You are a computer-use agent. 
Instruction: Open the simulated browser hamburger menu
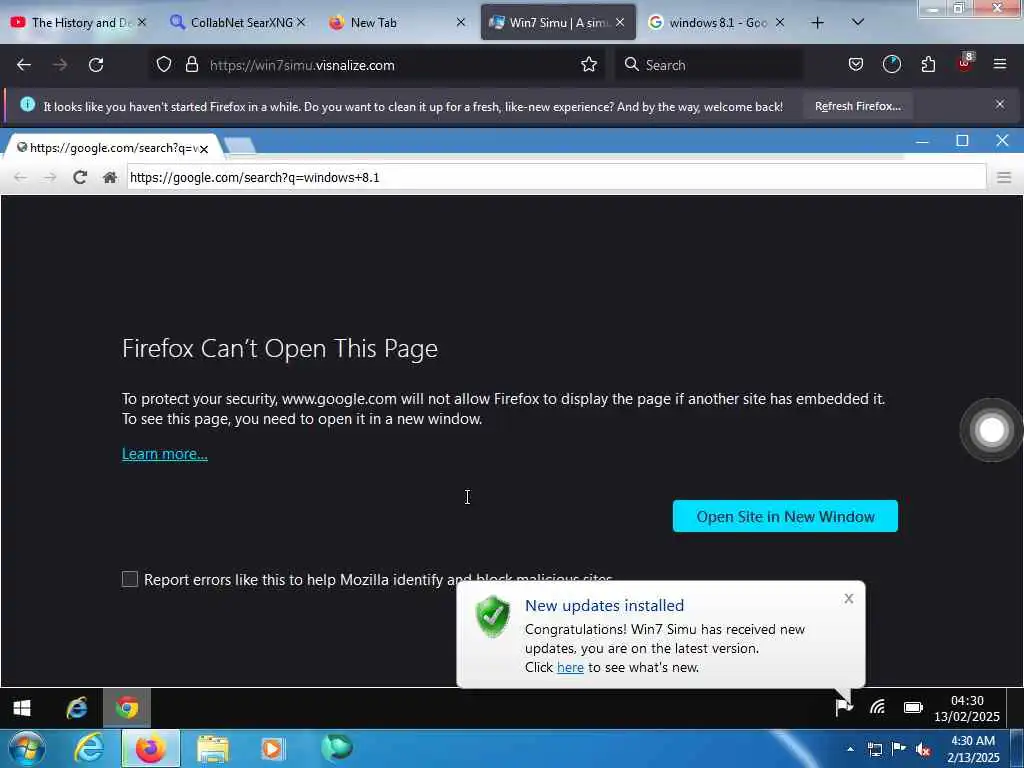(1004, 177)
